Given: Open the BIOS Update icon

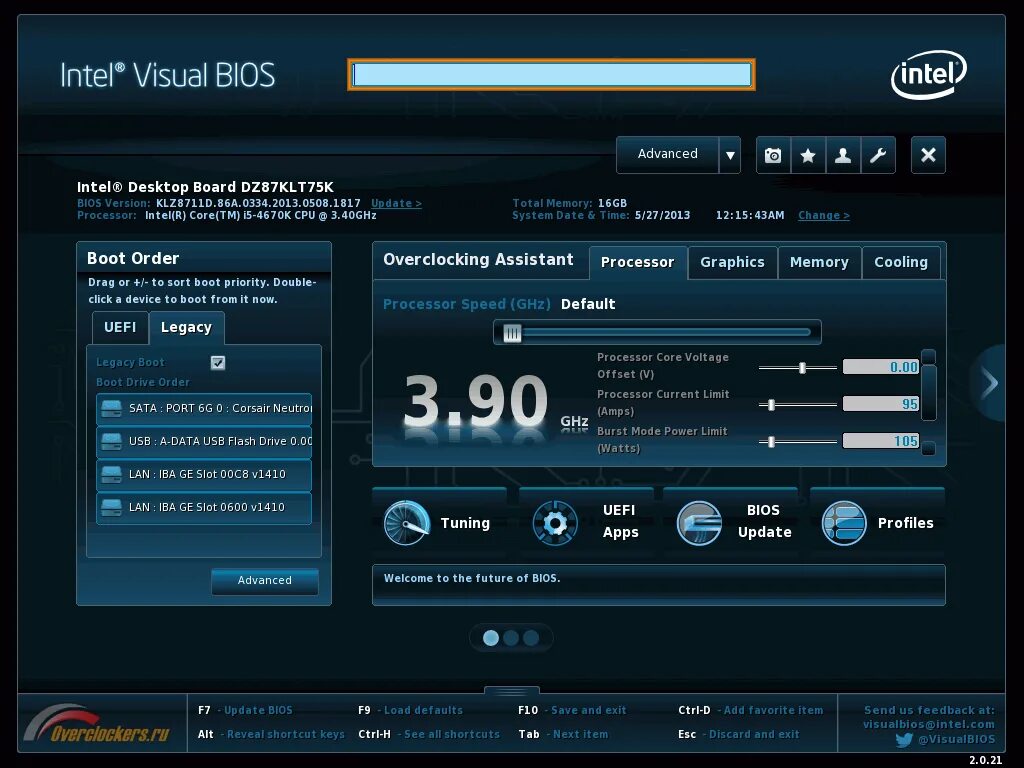Looking at the screenshot, I should click(699, 522).
